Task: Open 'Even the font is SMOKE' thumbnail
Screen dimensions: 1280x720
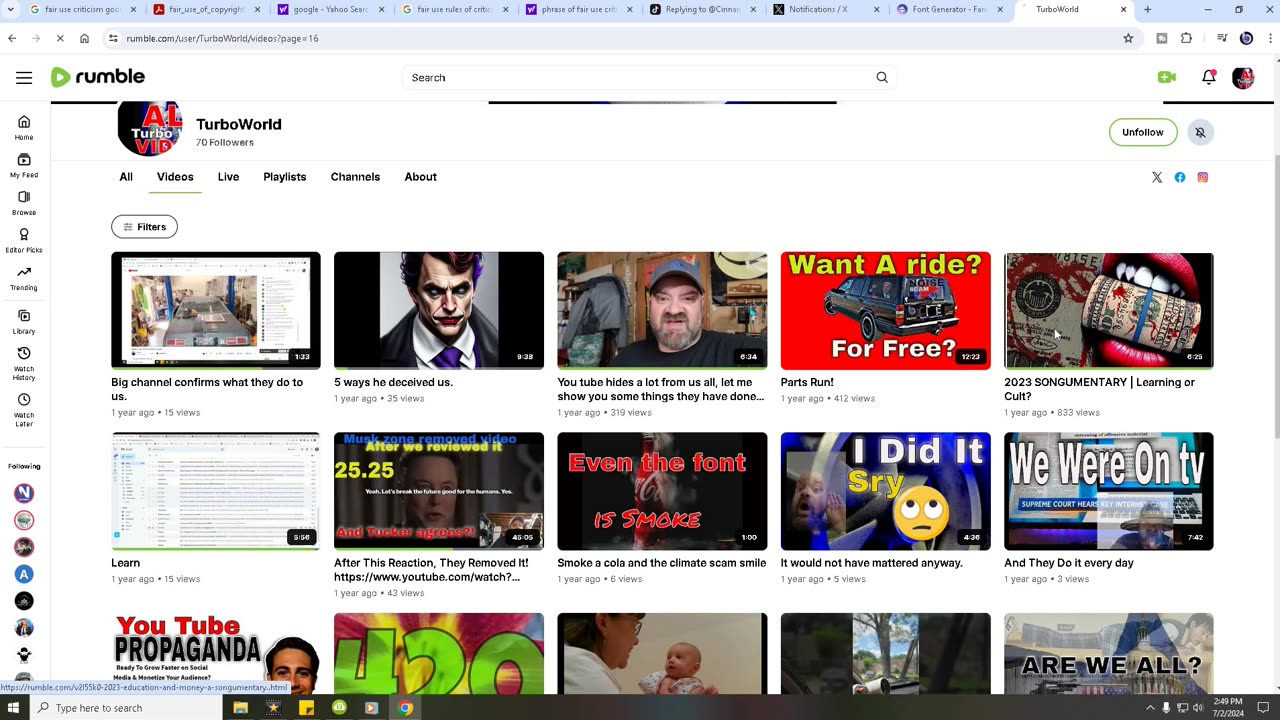Action: coord(662,491)
